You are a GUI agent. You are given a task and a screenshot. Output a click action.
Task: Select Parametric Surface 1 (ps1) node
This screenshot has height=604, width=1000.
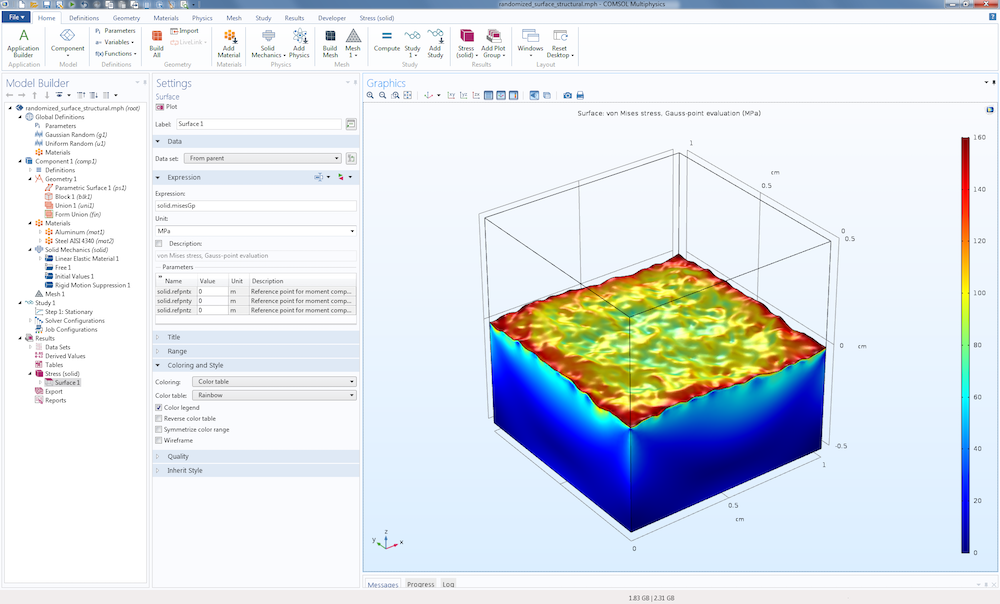coord(85,188)
